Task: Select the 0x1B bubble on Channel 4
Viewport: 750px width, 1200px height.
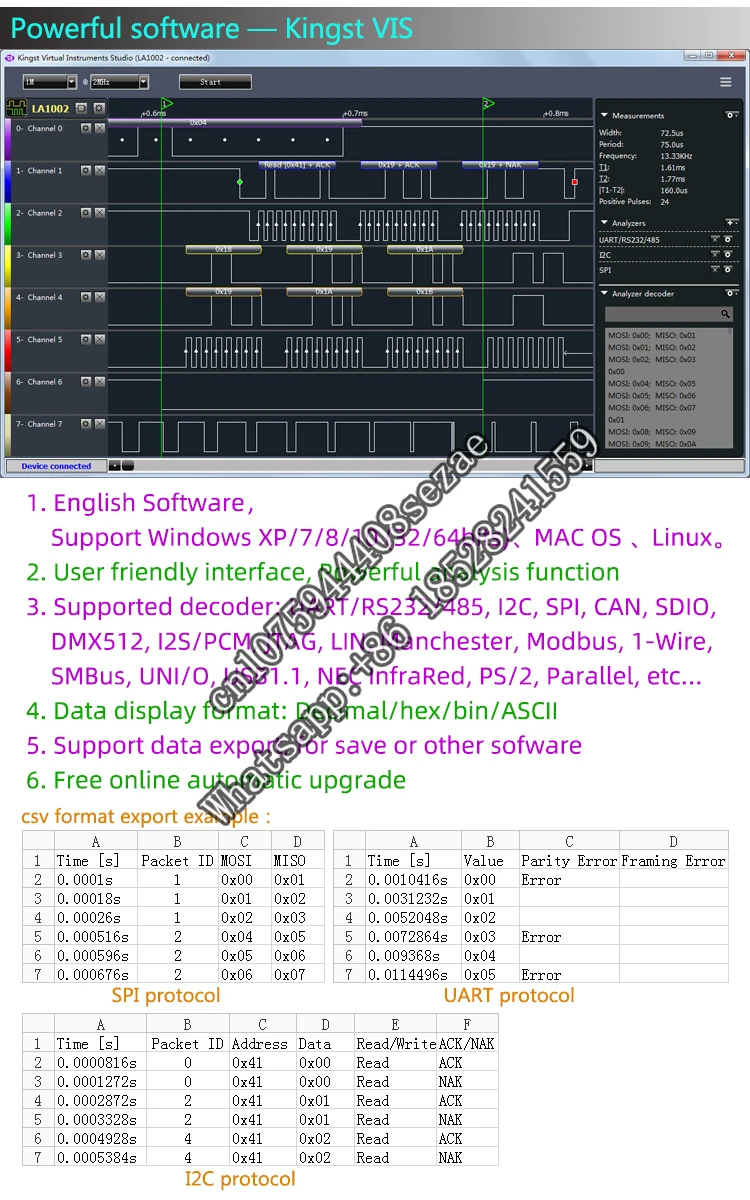Action: tap(425, 291)
